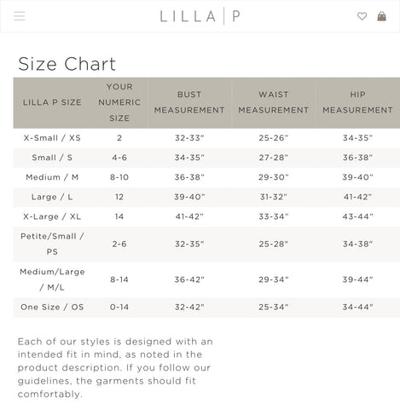Open the hamburger menu icon
The height and width of the screenshot is (409, 400).
19,16
